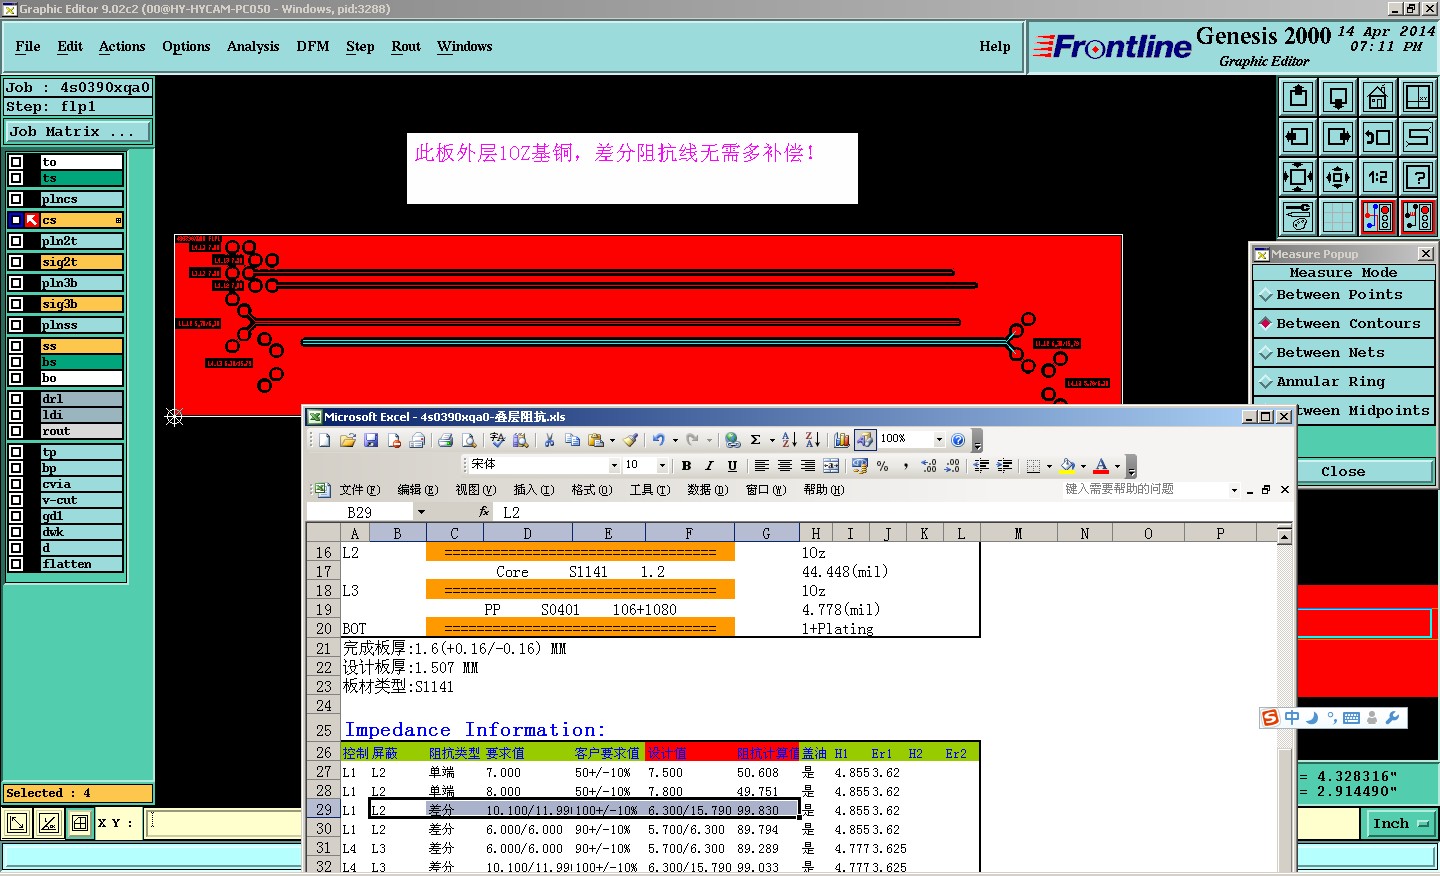The image size is (1440, 876).
Task: Click the colored net highlight icon
Action: click(x=1378, y=217)
